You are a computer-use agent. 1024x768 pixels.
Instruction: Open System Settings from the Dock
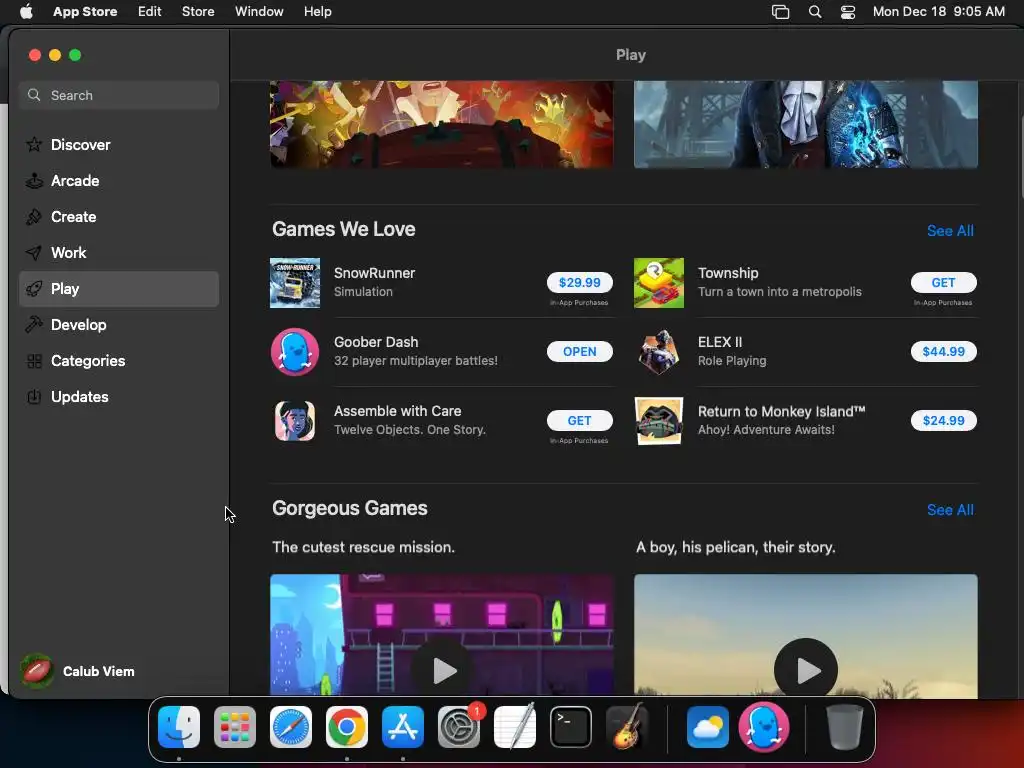(458, 727)
